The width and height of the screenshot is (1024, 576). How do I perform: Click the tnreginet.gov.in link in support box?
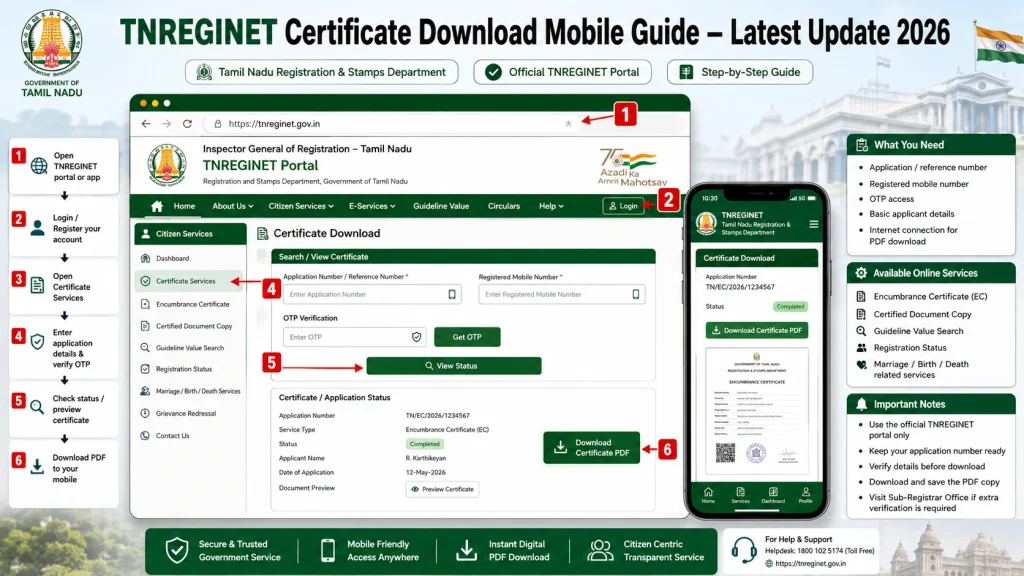pyautogui.click(x=810, y=564)
